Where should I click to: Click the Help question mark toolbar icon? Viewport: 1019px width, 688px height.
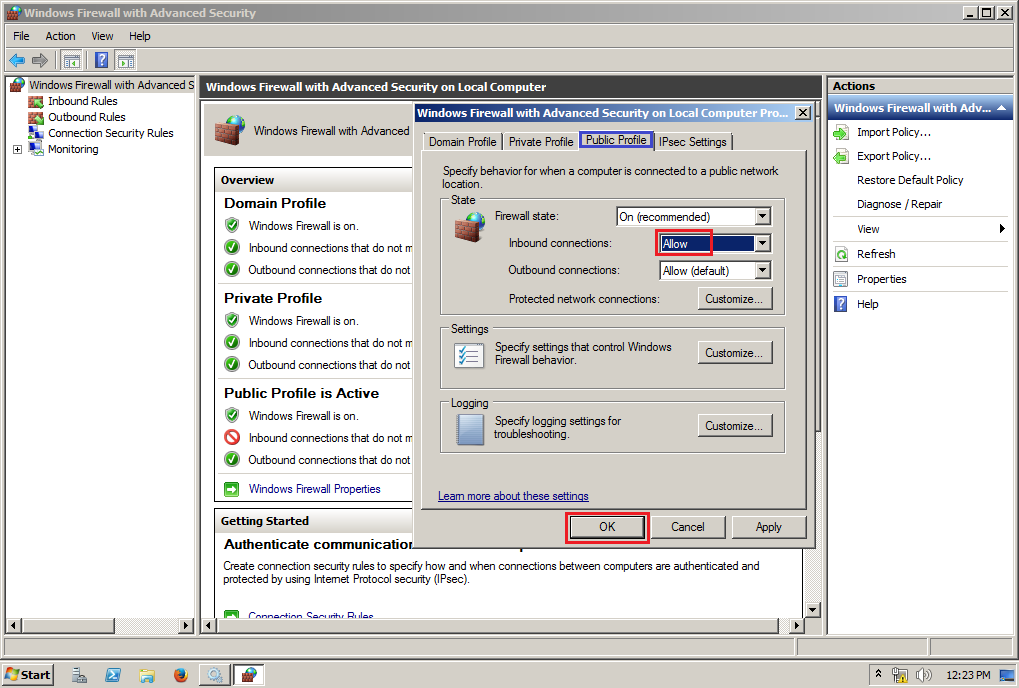100,60
